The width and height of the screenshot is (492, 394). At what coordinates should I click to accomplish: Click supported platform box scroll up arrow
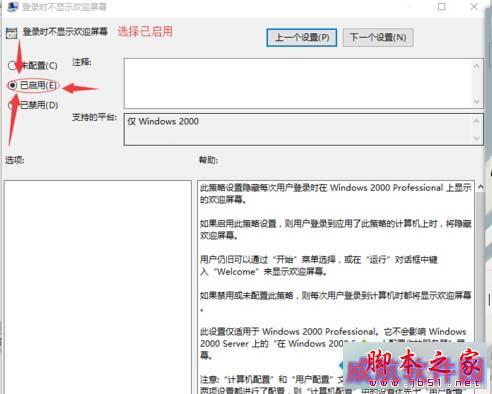pyautogui.click(x=477, y=121)
